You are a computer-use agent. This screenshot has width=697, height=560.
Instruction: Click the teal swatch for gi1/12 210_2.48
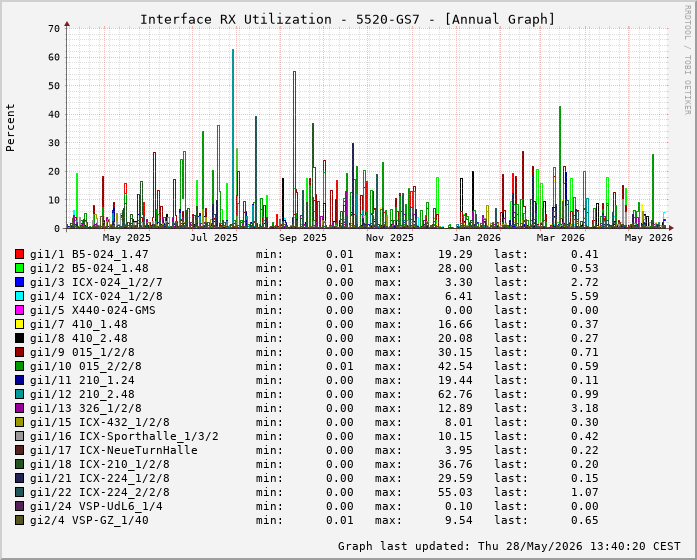click(x=19, y=394)
